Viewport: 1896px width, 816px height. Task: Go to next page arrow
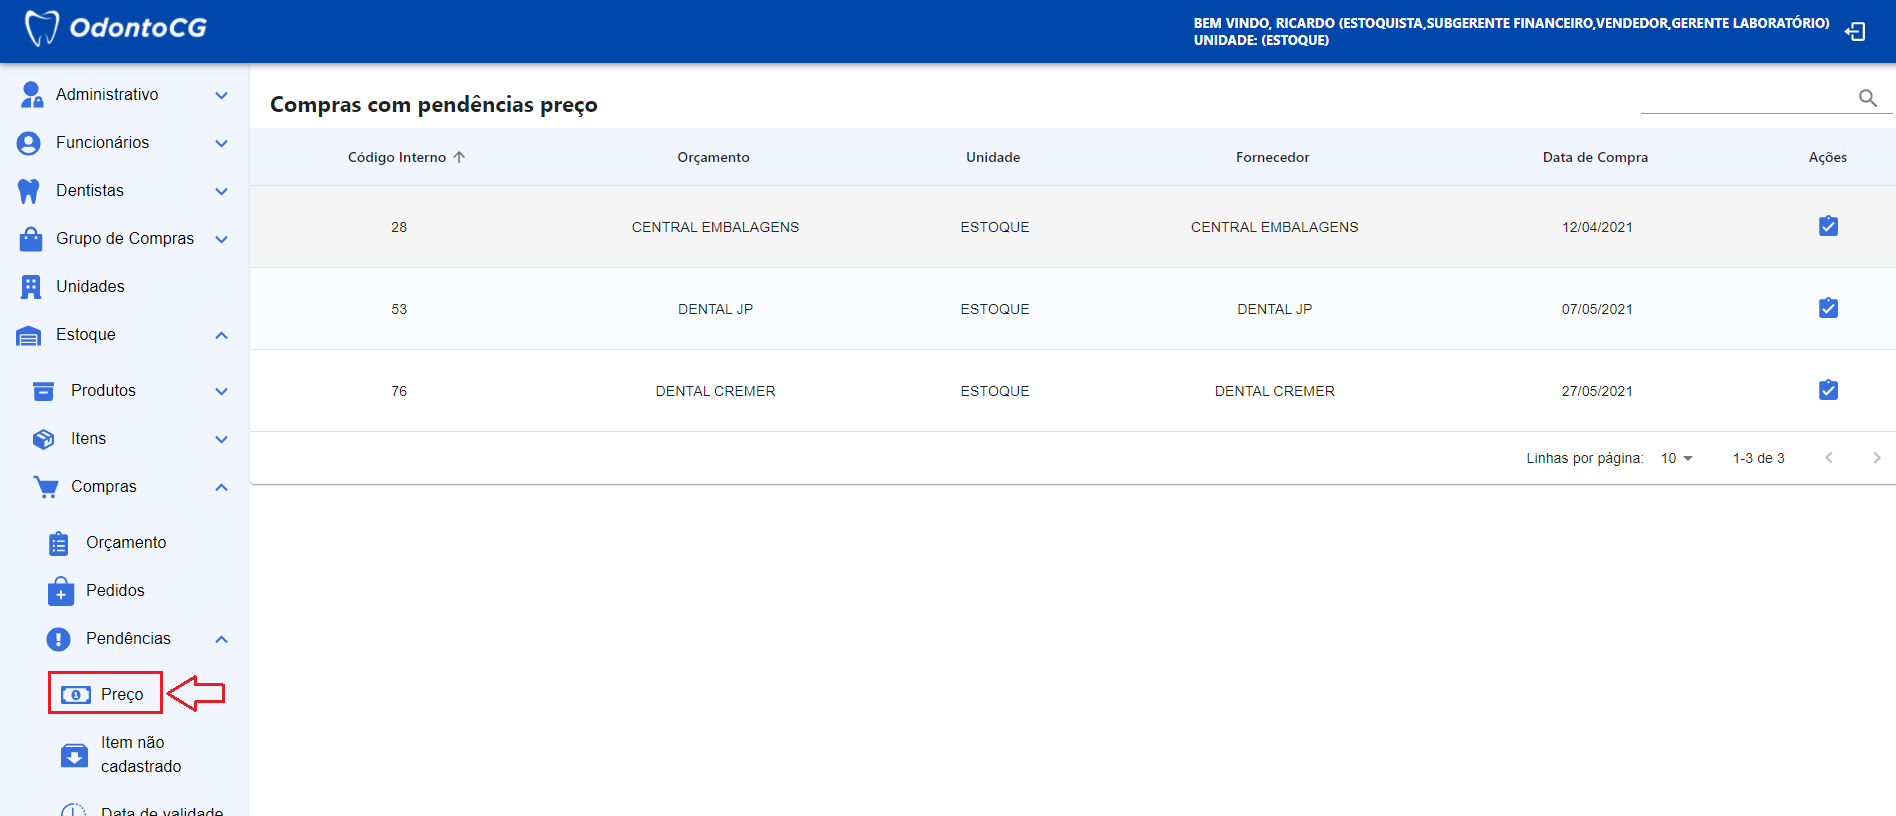pos(1876,458)
